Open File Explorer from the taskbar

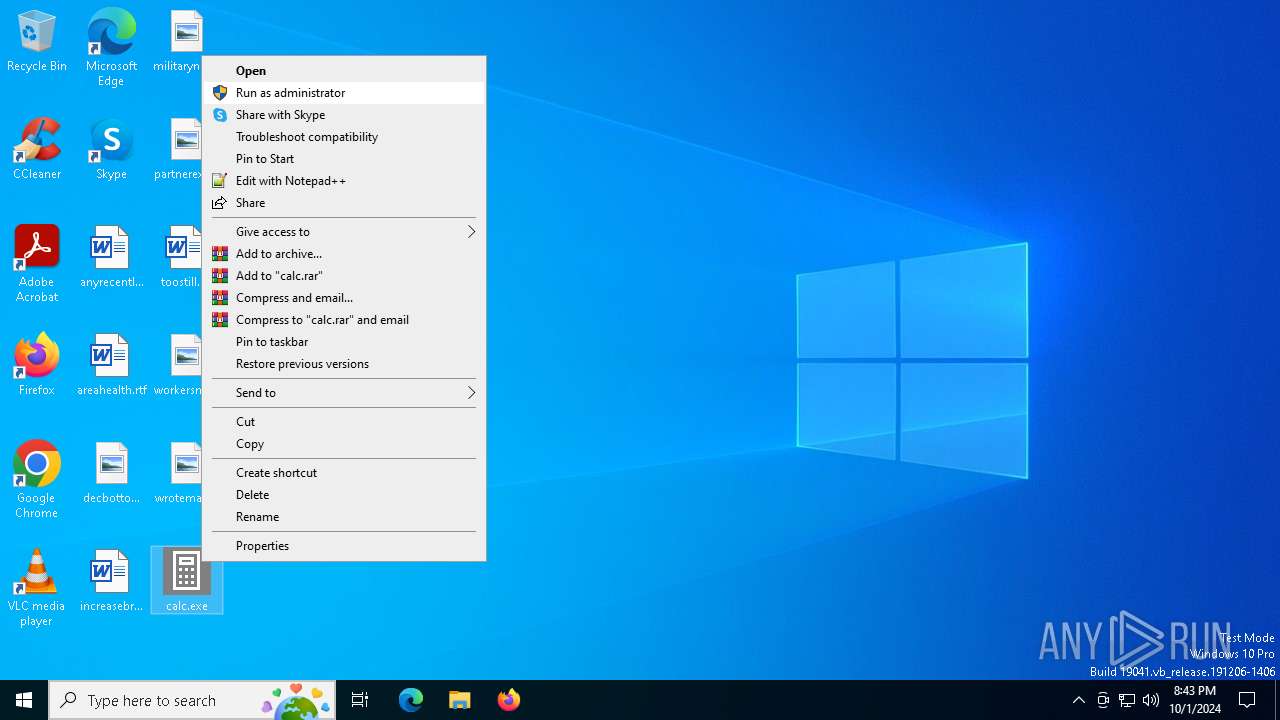click(x=459, y=700)
